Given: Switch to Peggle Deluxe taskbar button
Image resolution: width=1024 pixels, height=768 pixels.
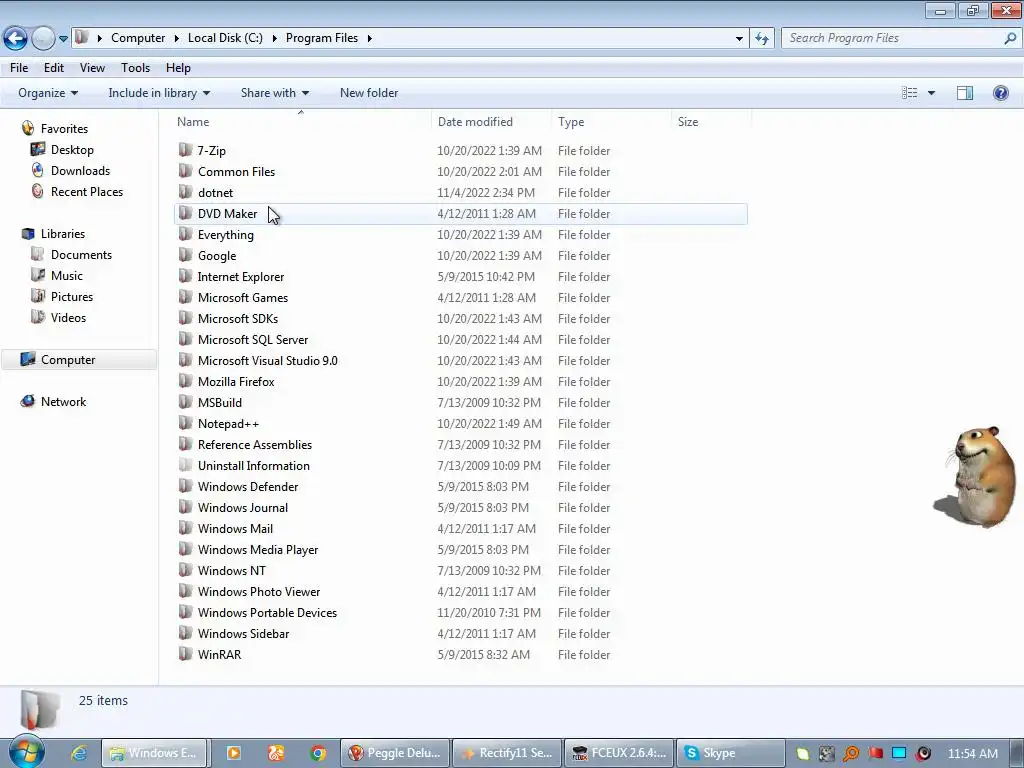Looking at the screenshot, I should [x=395, y=753].
